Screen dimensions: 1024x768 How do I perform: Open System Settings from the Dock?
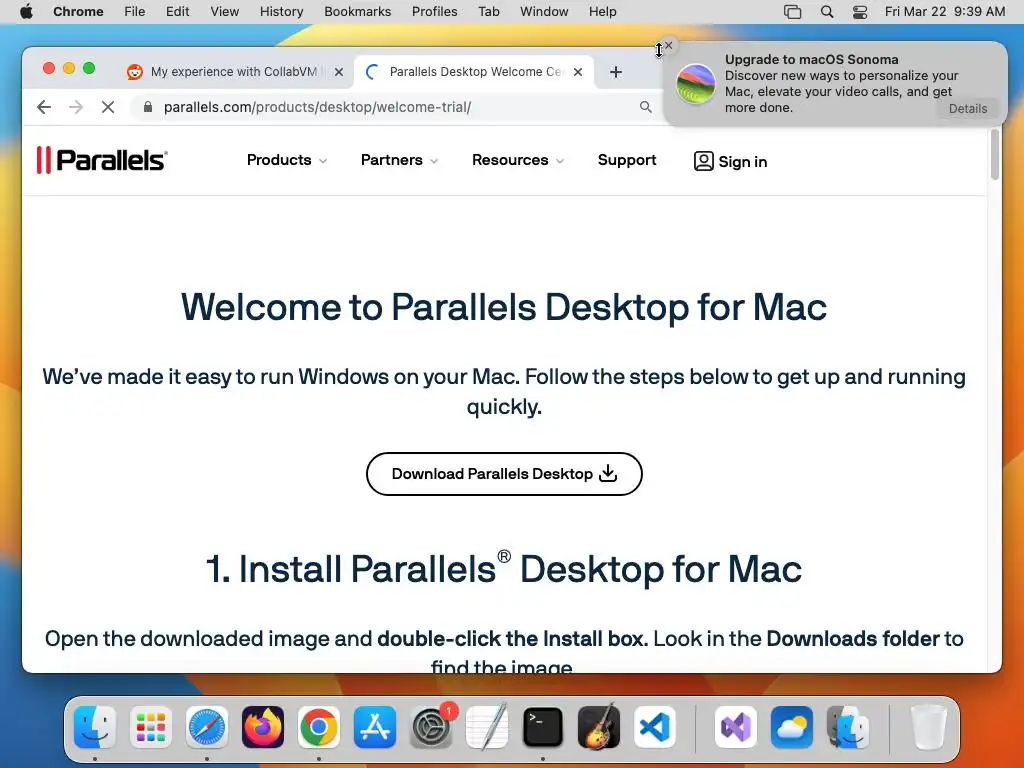click(x=431, y=727)
